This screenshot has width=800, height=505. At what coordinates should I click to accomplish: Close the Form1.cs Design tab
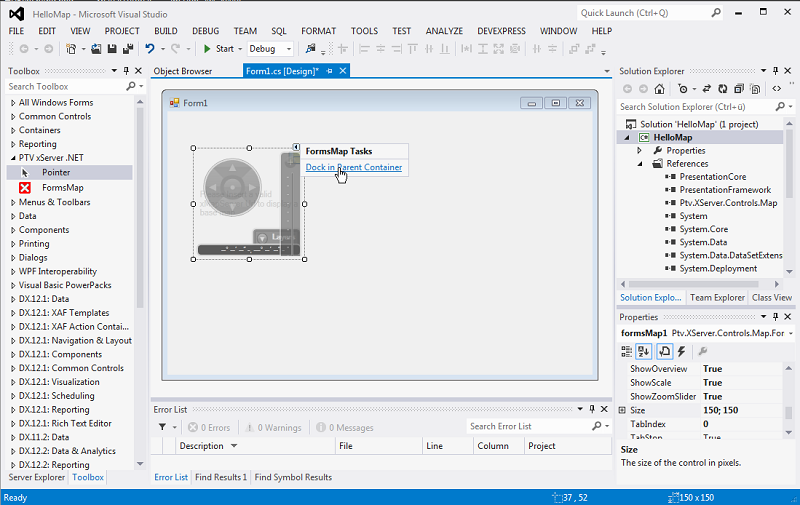tap(343, 71)
